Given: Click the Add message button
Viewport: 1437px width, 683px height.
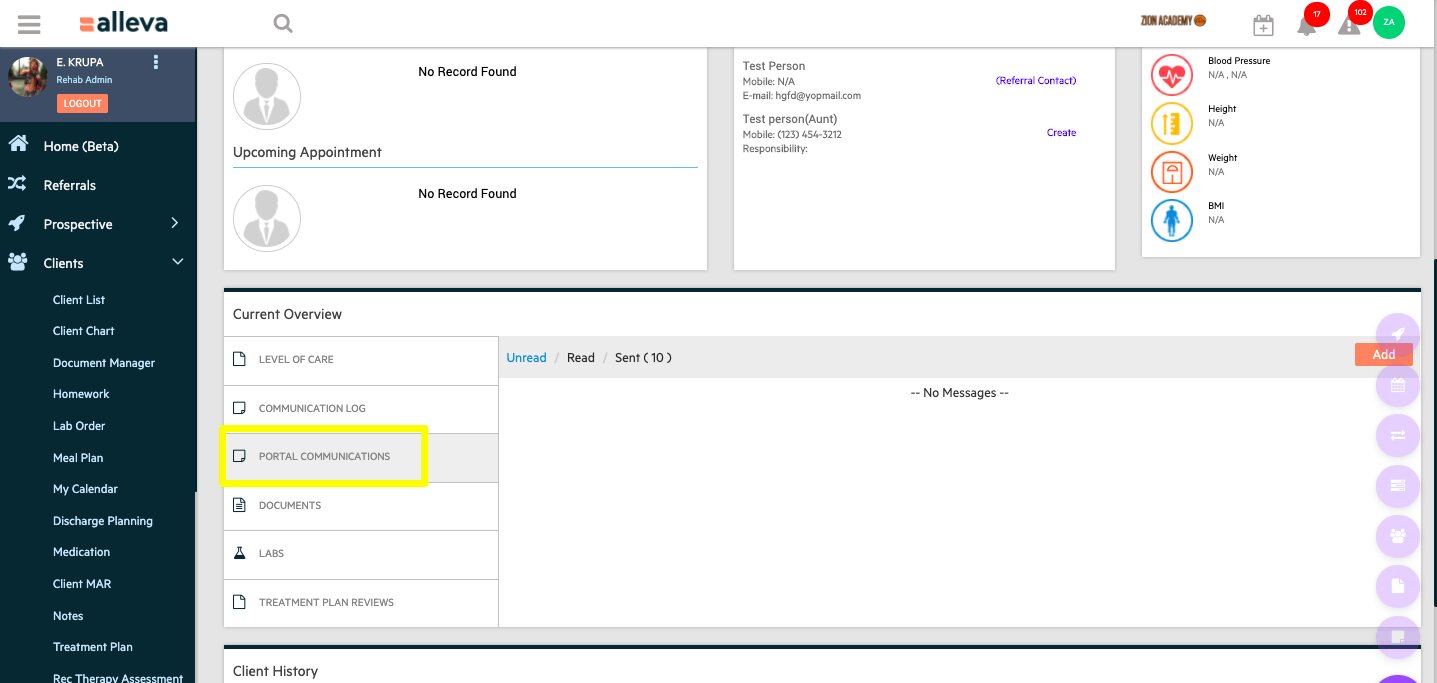Looking at the screenshot, I should point(1383,355).
